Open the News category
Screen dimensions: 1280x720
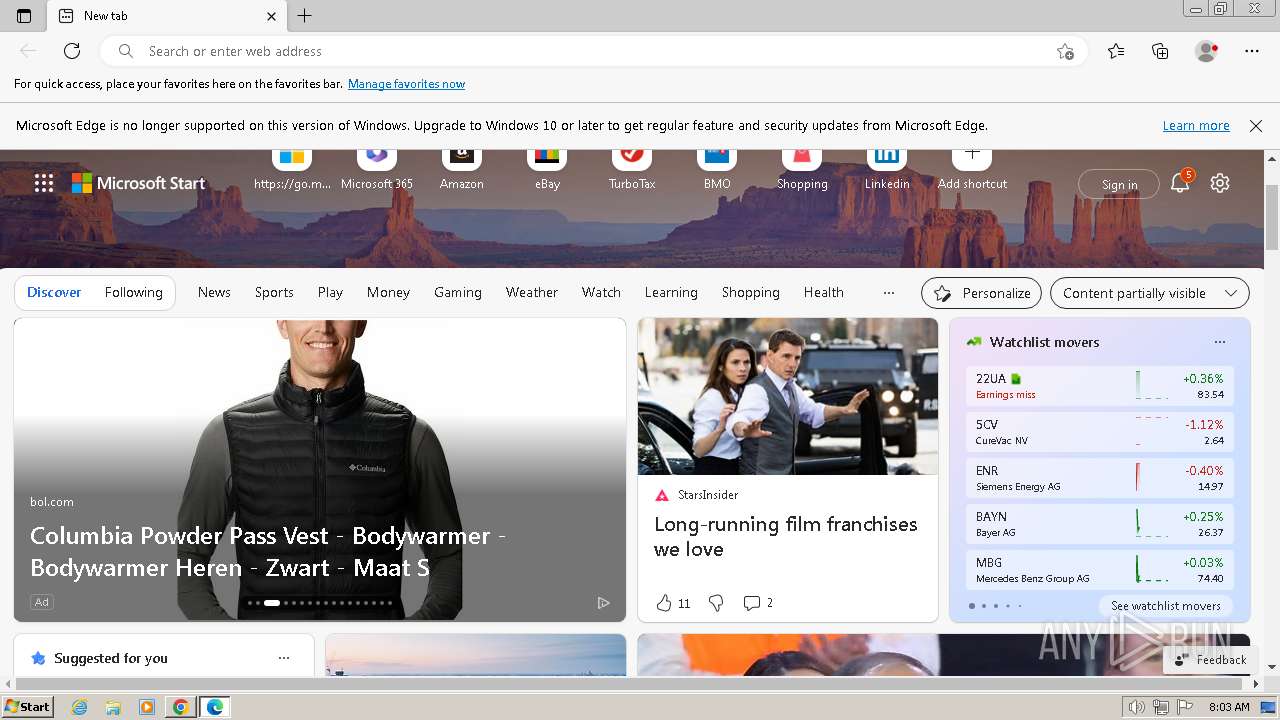[x=214, y=292]
